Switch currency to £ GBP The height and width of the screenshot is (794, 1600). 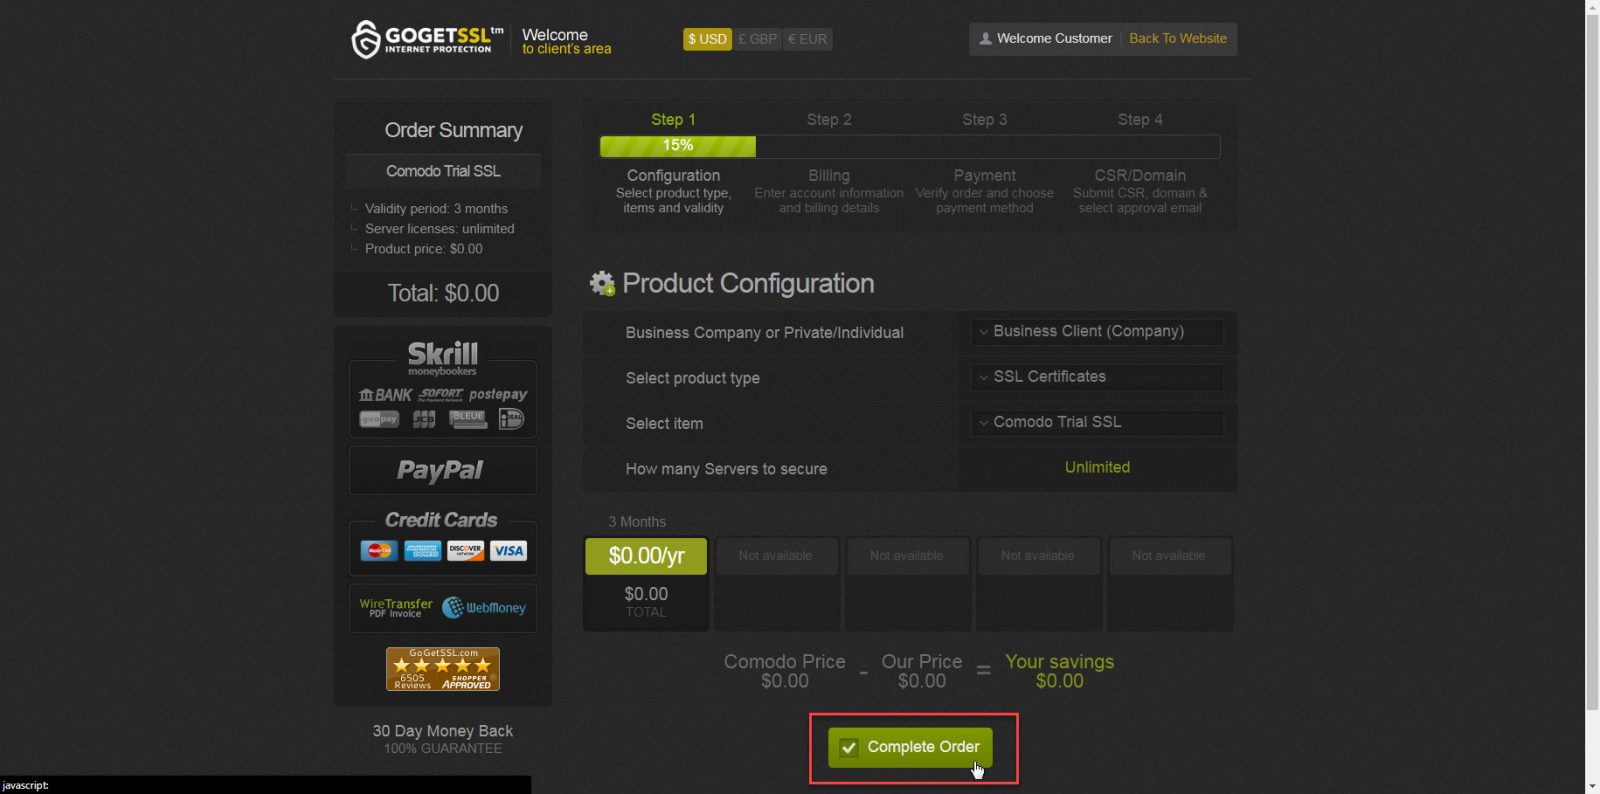pyautogui.click(x=757, y=39)
